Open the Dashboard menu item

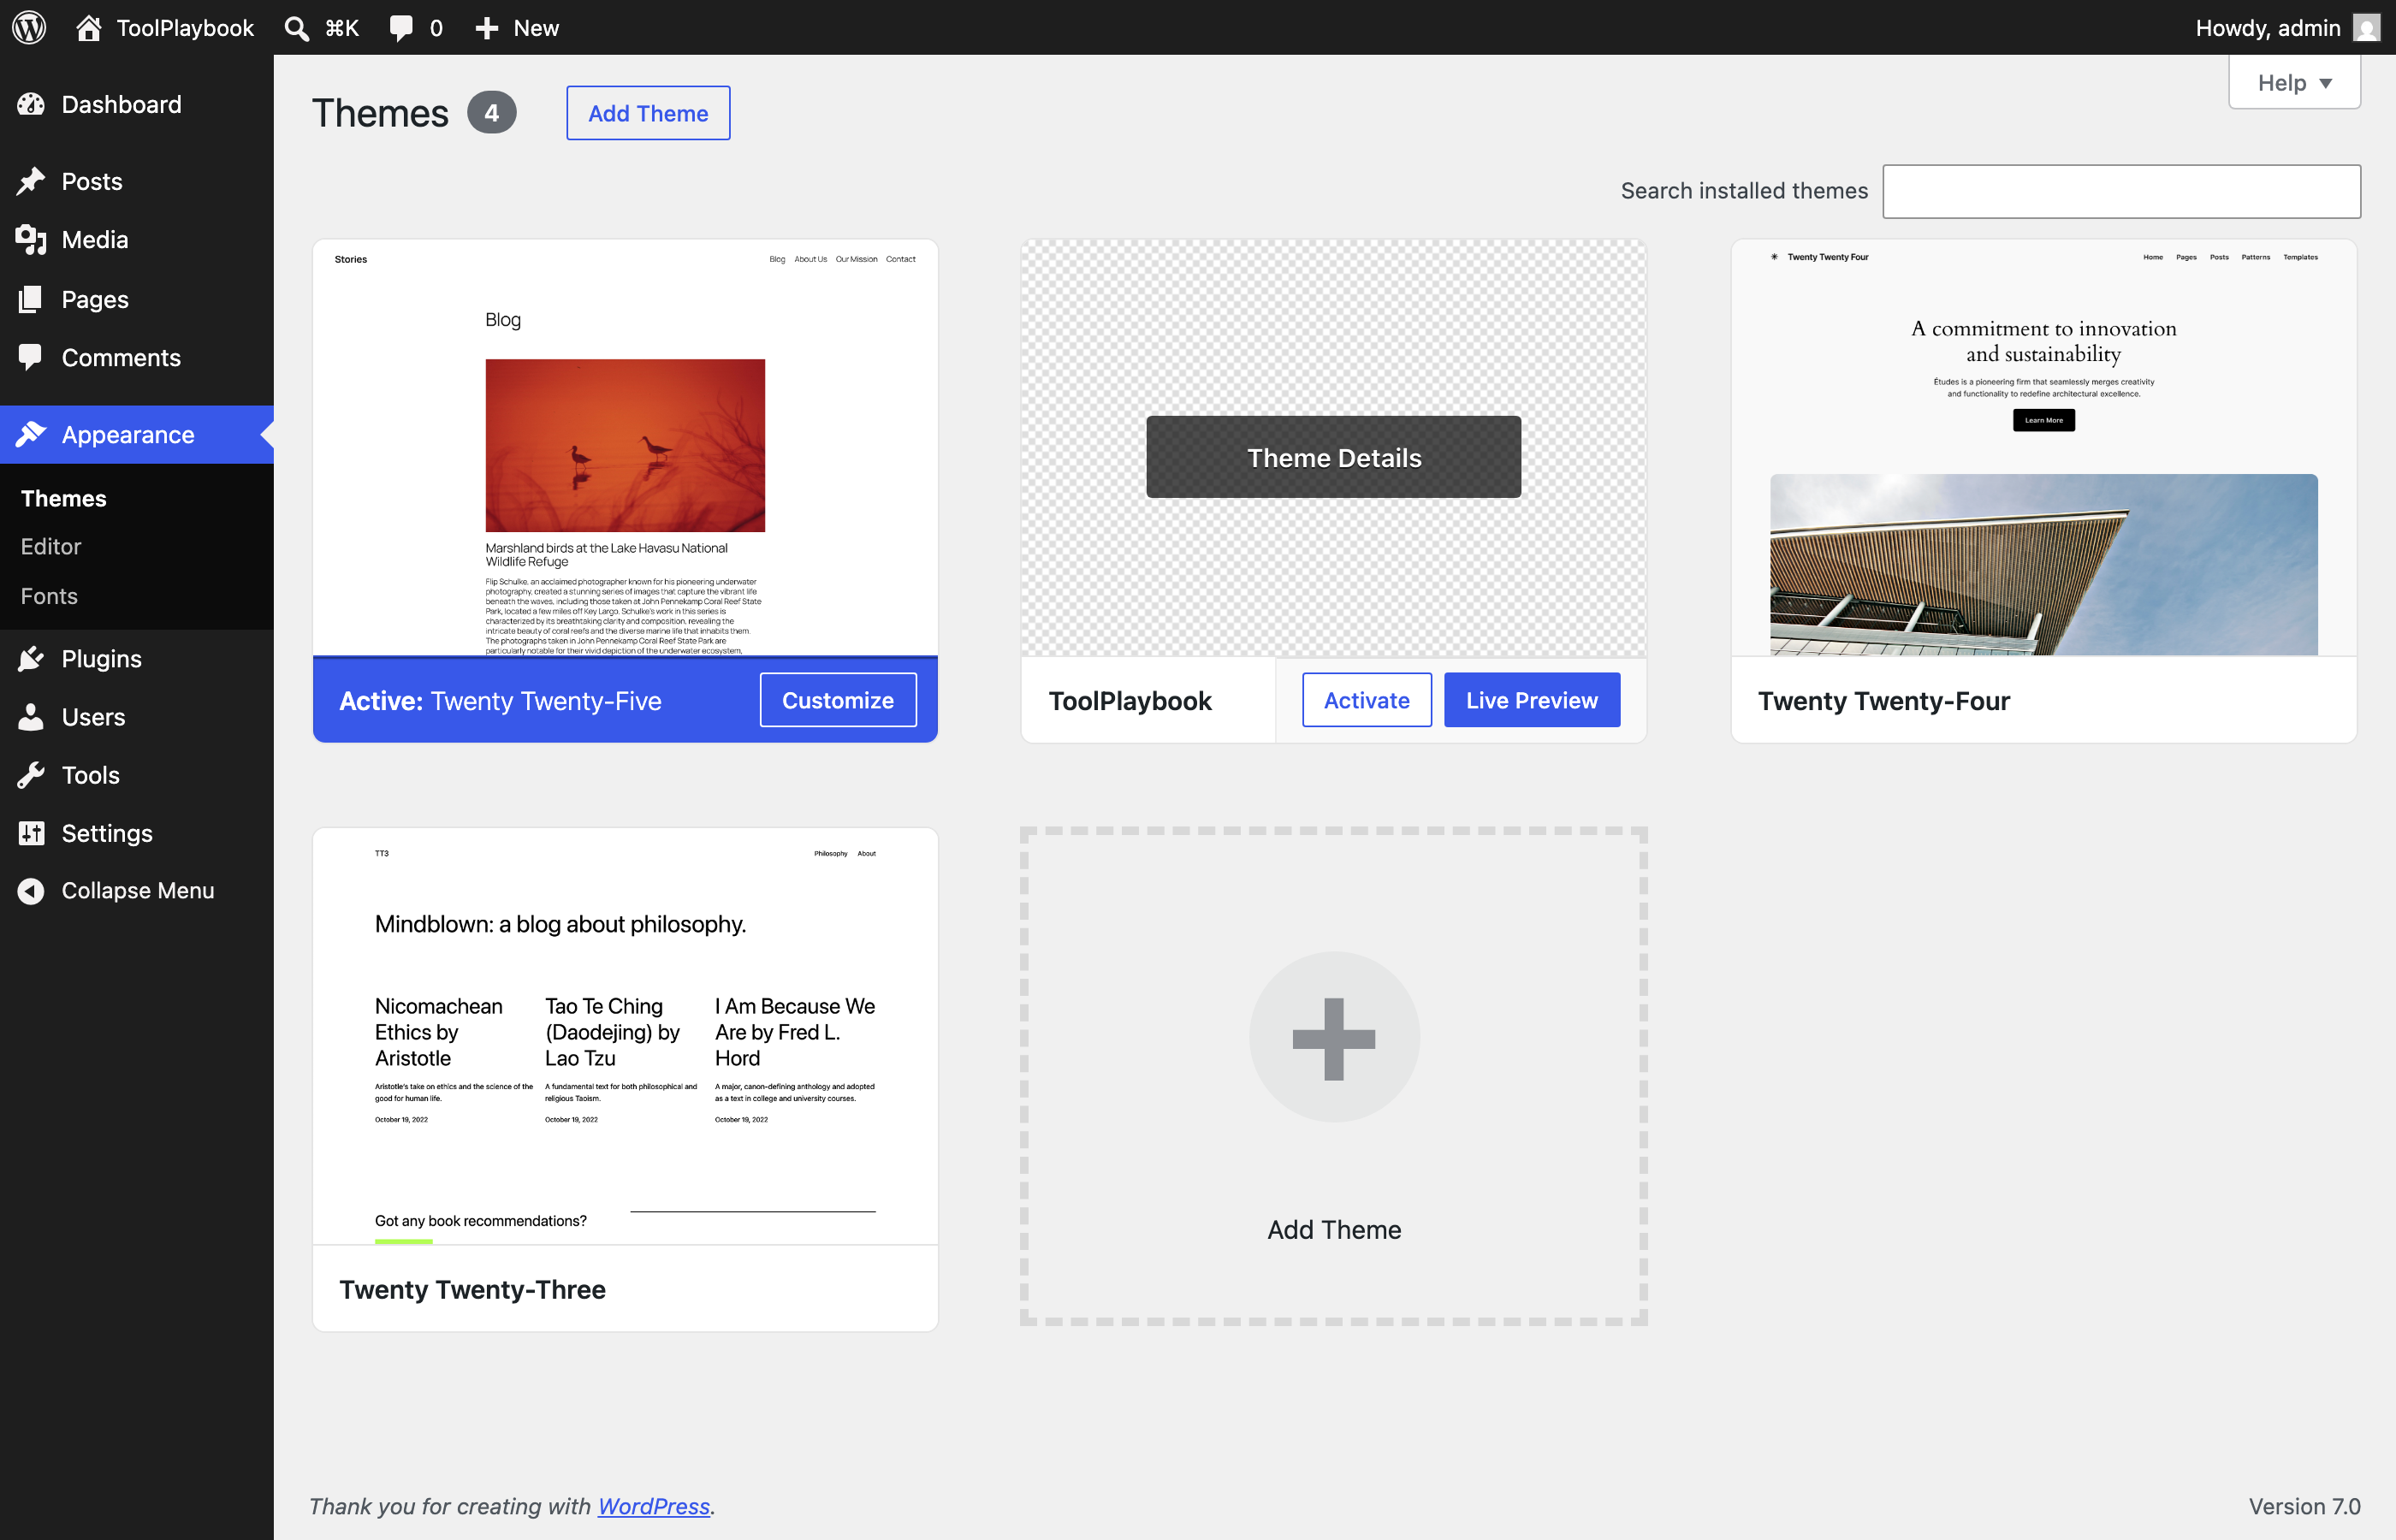(x=121, y=104)
